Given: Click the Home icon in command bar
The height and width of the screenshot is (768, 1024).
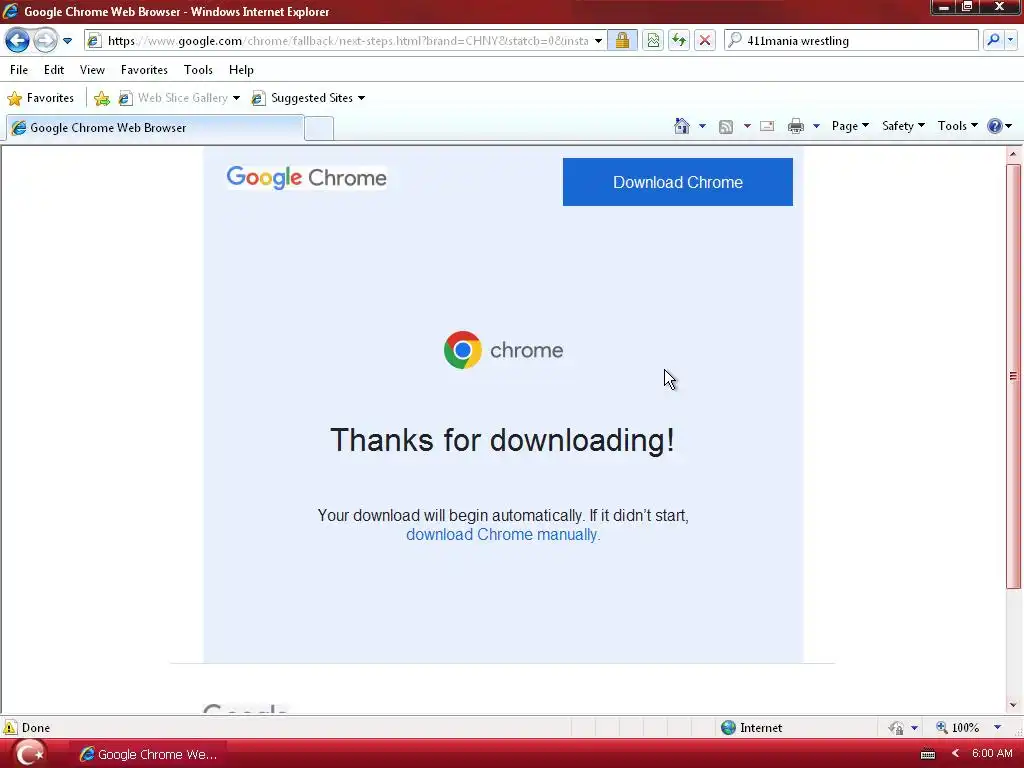Looking at the screenshot, I should [682, 126].
